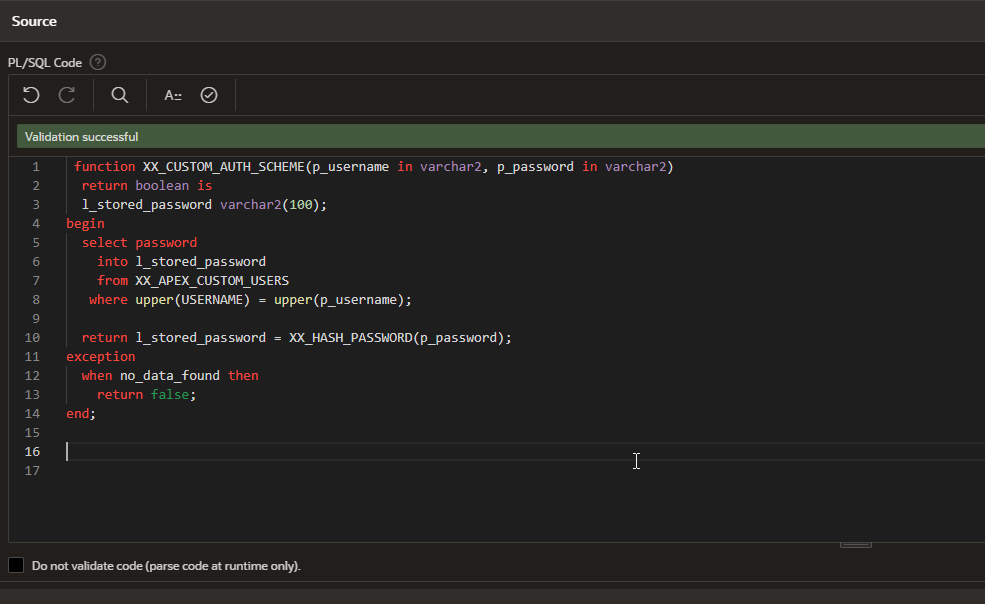This screenshot has width=985, height=604.
Task: Click function name XX_CUSTOM_AUTH_SCHEME in the code
Action: pyautogui.click(x=224, y=167)
